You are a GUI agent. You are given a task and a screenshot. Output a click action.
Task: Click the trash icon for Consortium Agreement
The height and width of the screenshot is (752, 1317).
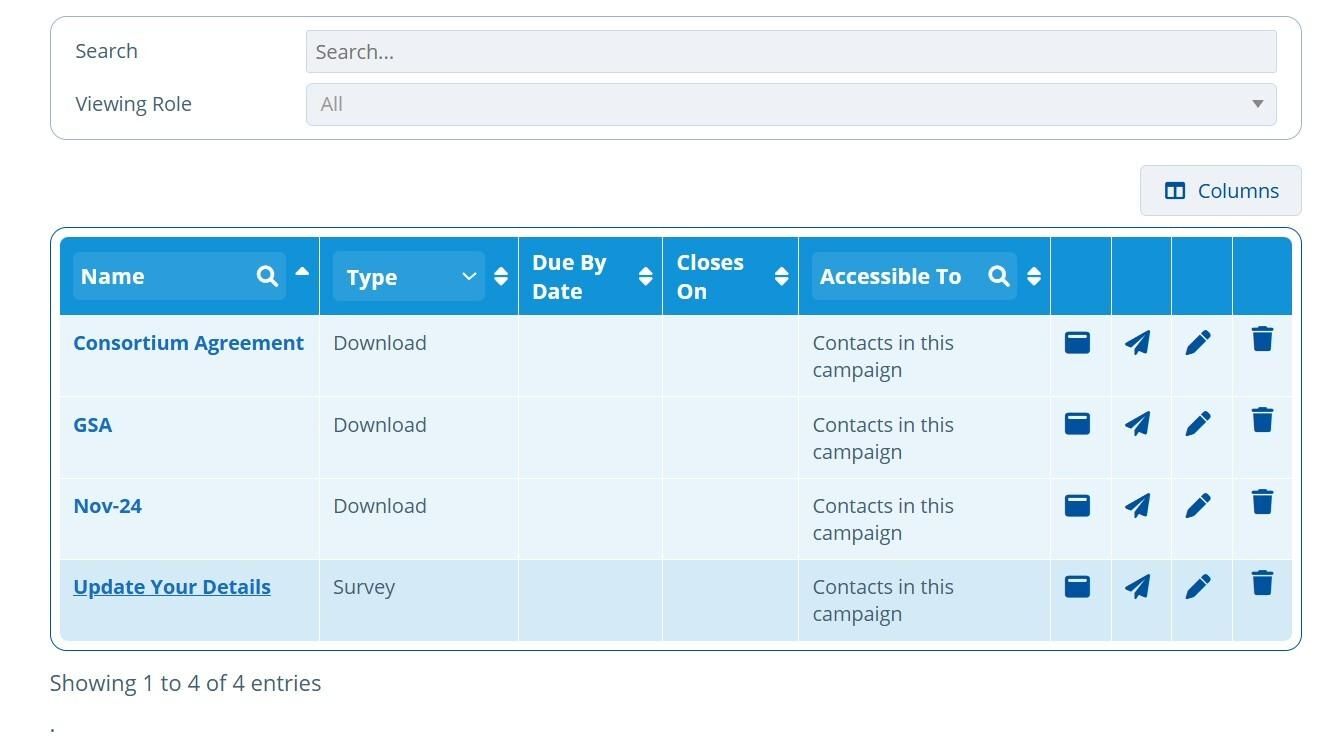(1262, 340)
